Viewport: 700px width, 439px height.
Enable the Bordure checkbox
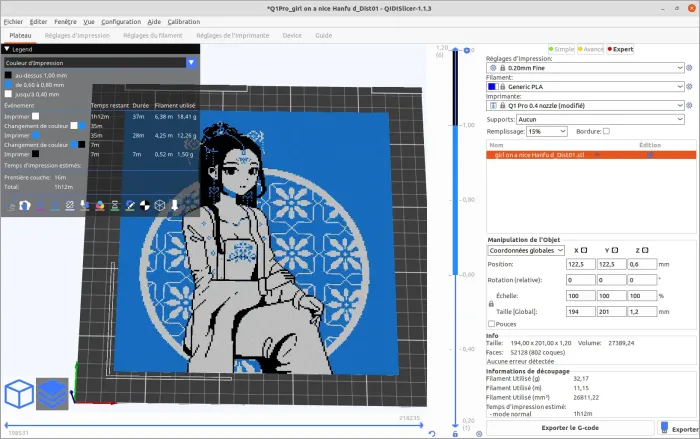pyautogui.click(x=606, y=131)
